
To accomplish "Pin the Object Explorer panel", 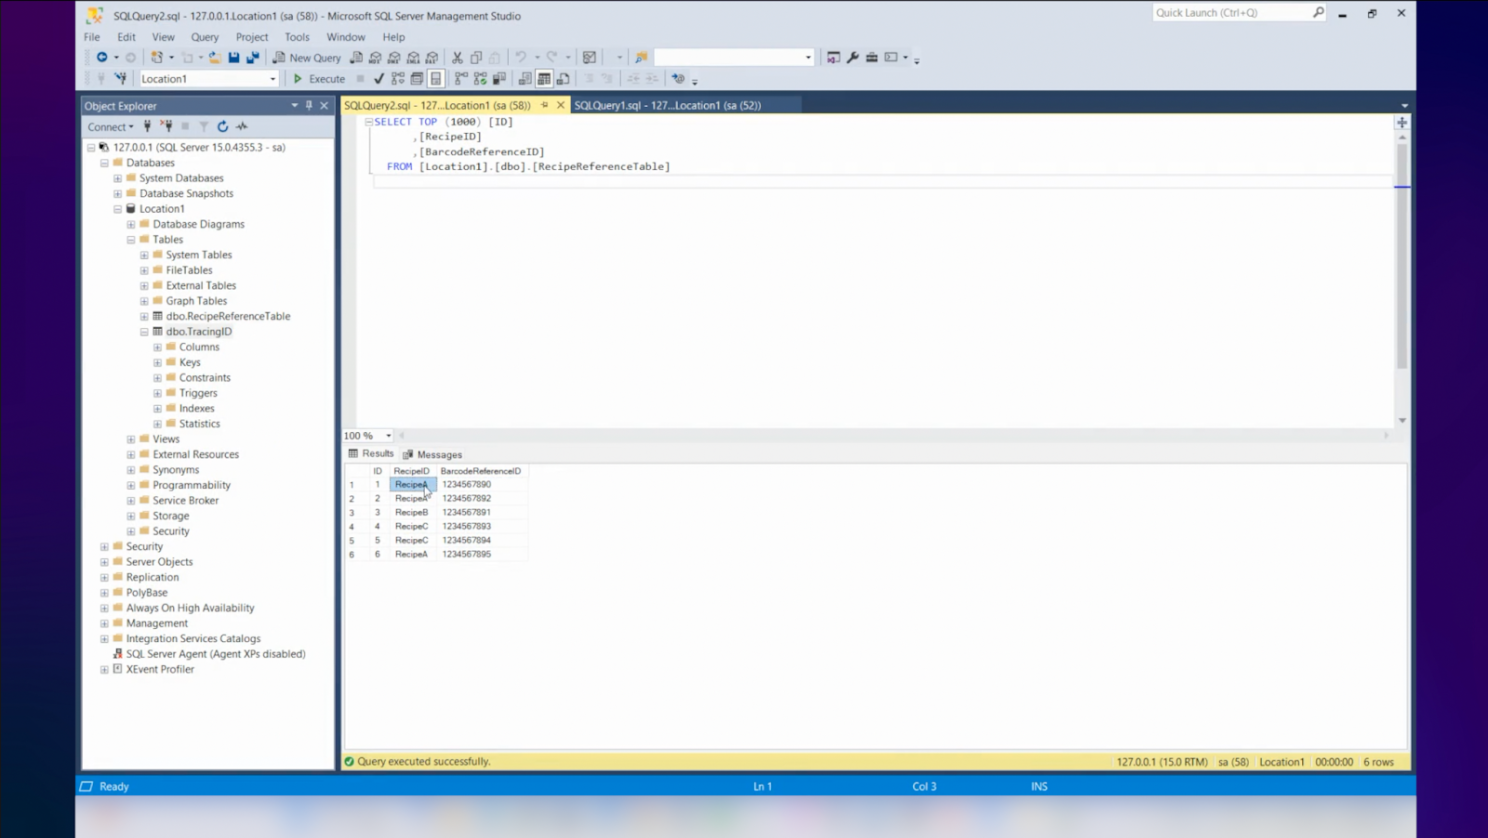I will click(x=309, y=106).
